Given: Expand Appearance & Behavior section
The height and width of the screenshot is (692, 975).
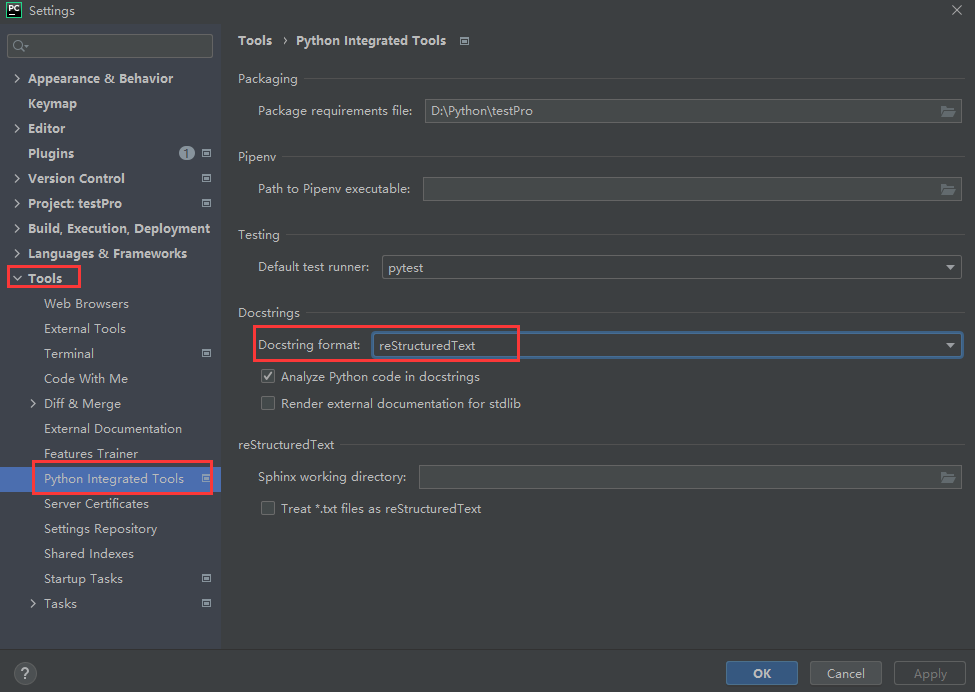Looking at the screenshot, I should 17,78.
